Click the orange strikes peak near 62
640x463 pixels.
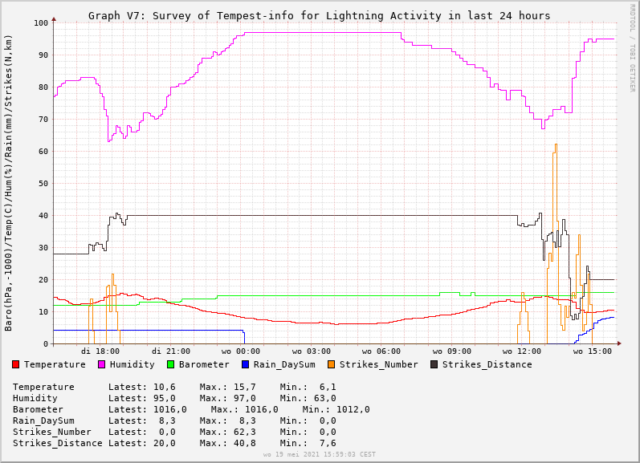[556, 146]
